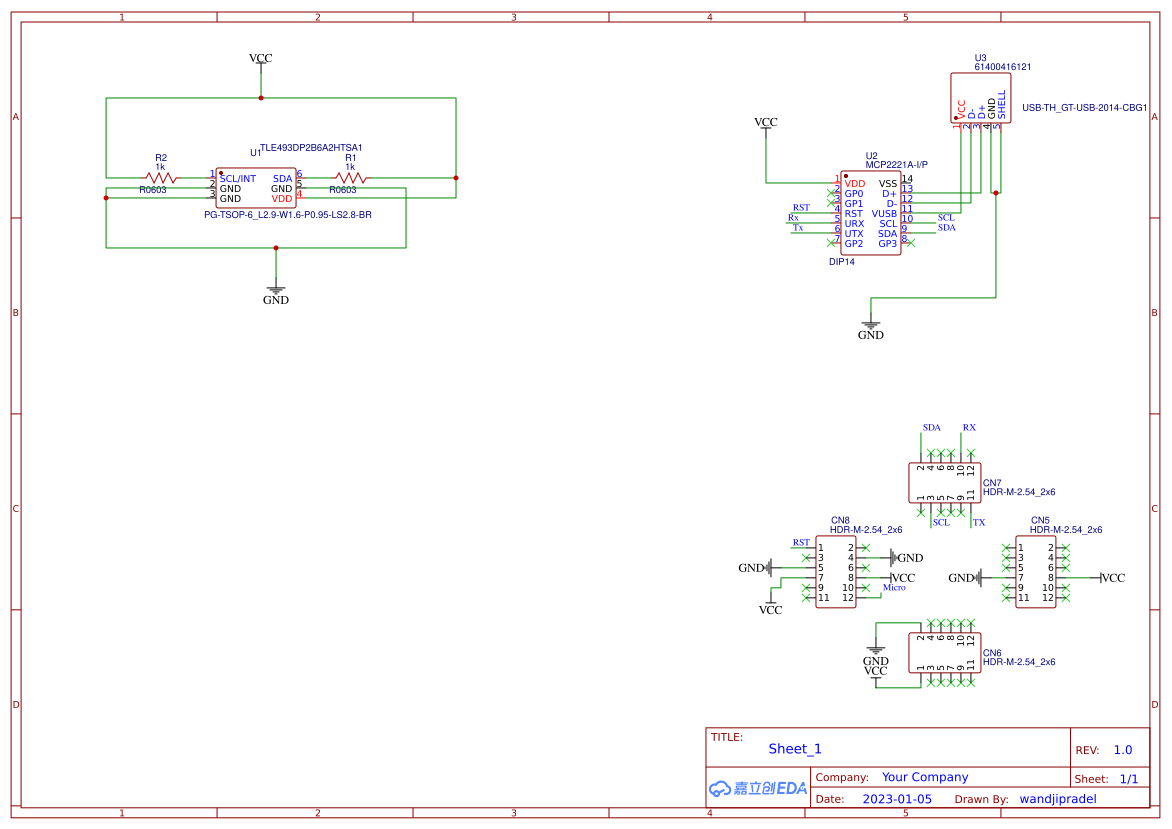Select the SCL net label near U2 pin 10
Viewport: 1172px width, 829px height.
click(946, 217)
